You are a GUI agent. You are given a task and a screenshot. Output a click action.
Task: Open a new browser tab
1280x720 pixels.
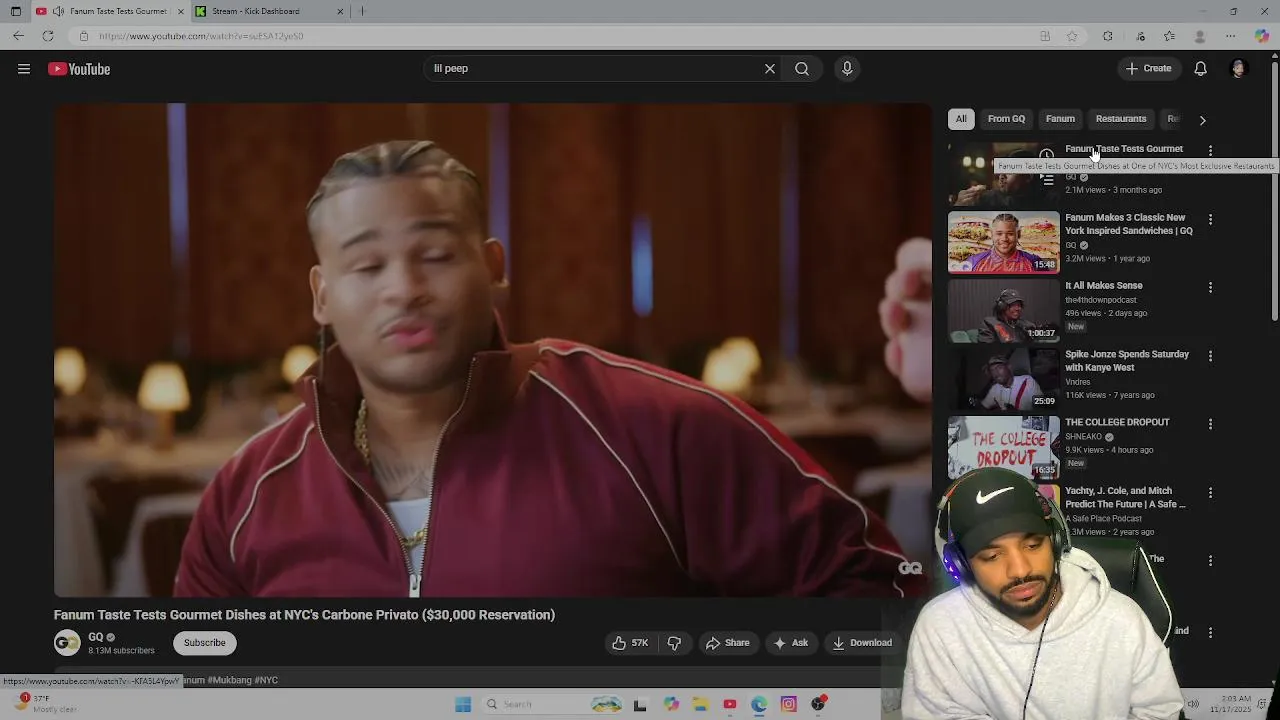coord(362,11)
